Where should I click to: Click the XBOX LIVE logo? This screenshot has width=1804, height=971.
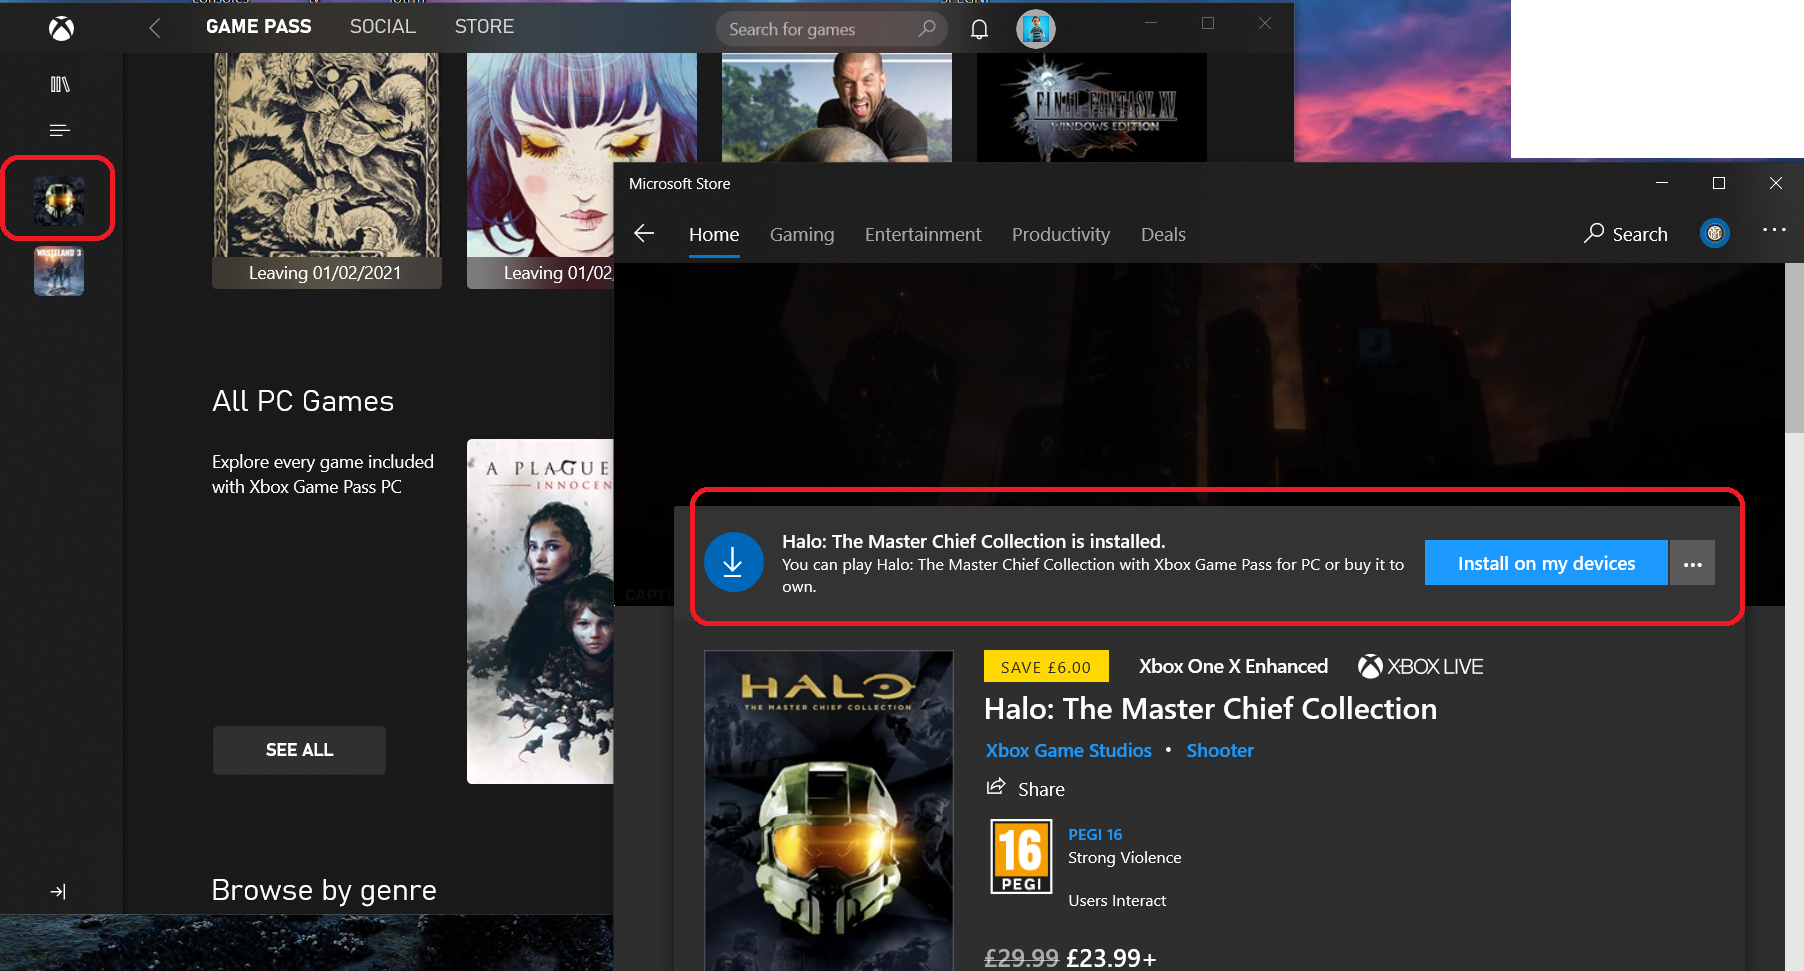pyautogui.click(x=1420, y=666)
